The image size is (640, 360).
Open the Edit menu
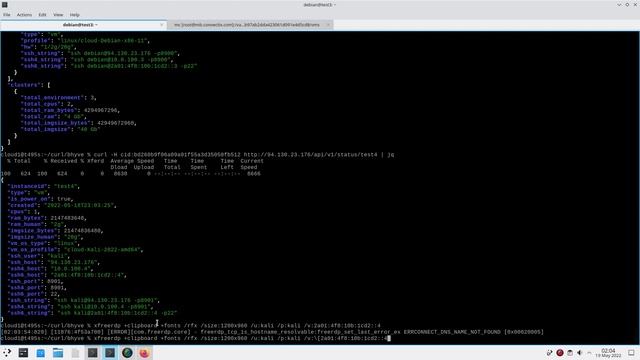42,15
